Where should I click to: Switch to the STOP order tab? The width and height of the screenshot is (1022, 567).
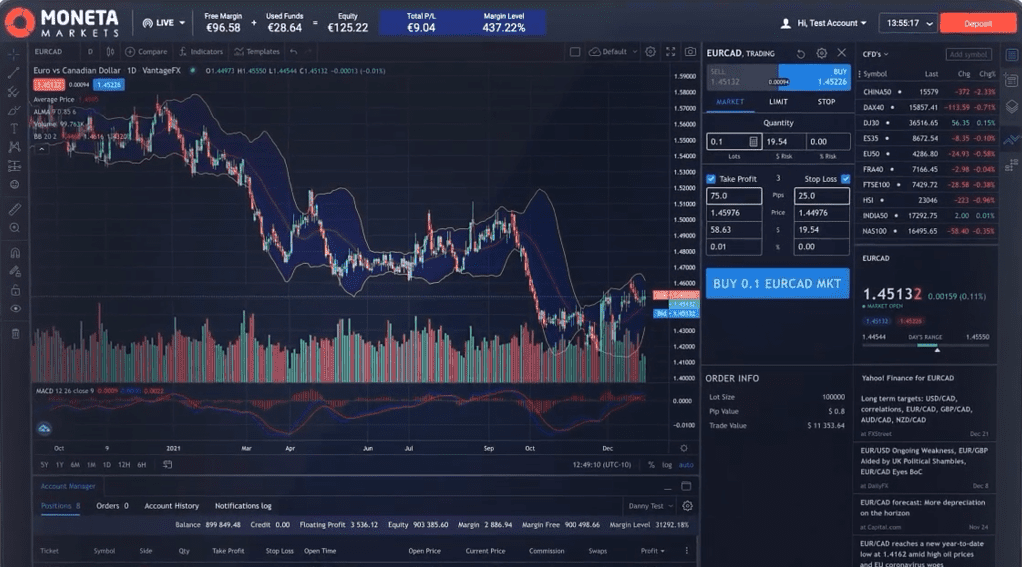[826, 102]
